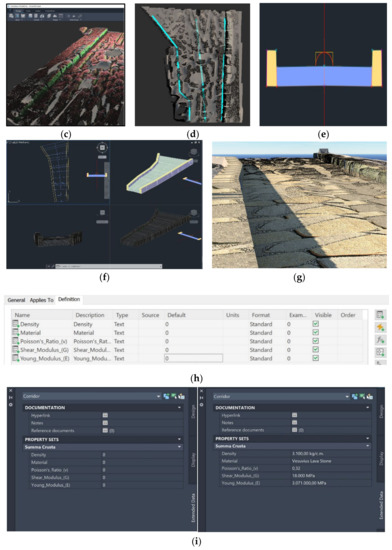Collapse the Summa Crusta property set on left
392x550 pixels.
[x=179, y=447]
